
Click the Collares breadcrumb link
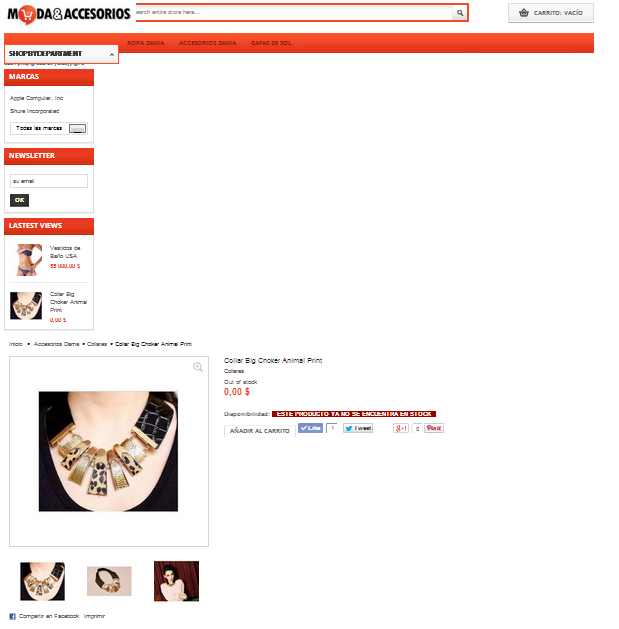[x=97, y=344]
